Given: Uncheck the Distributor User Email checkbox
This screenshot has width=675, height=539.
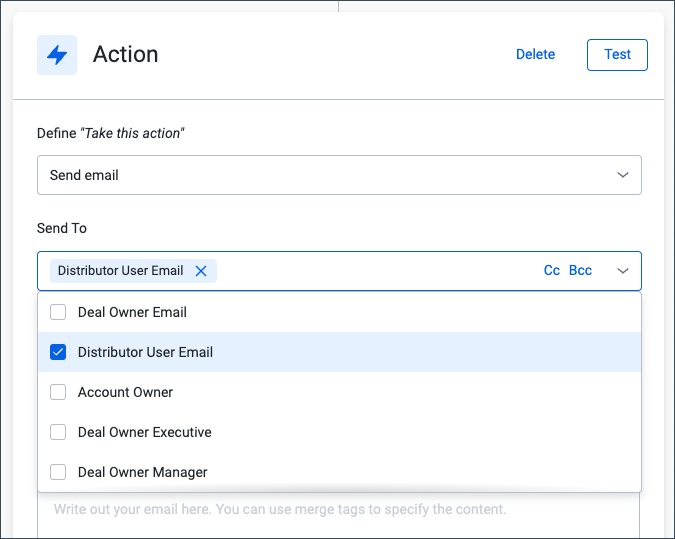Looking at the screenshot, I should click(x=58, y=352).
